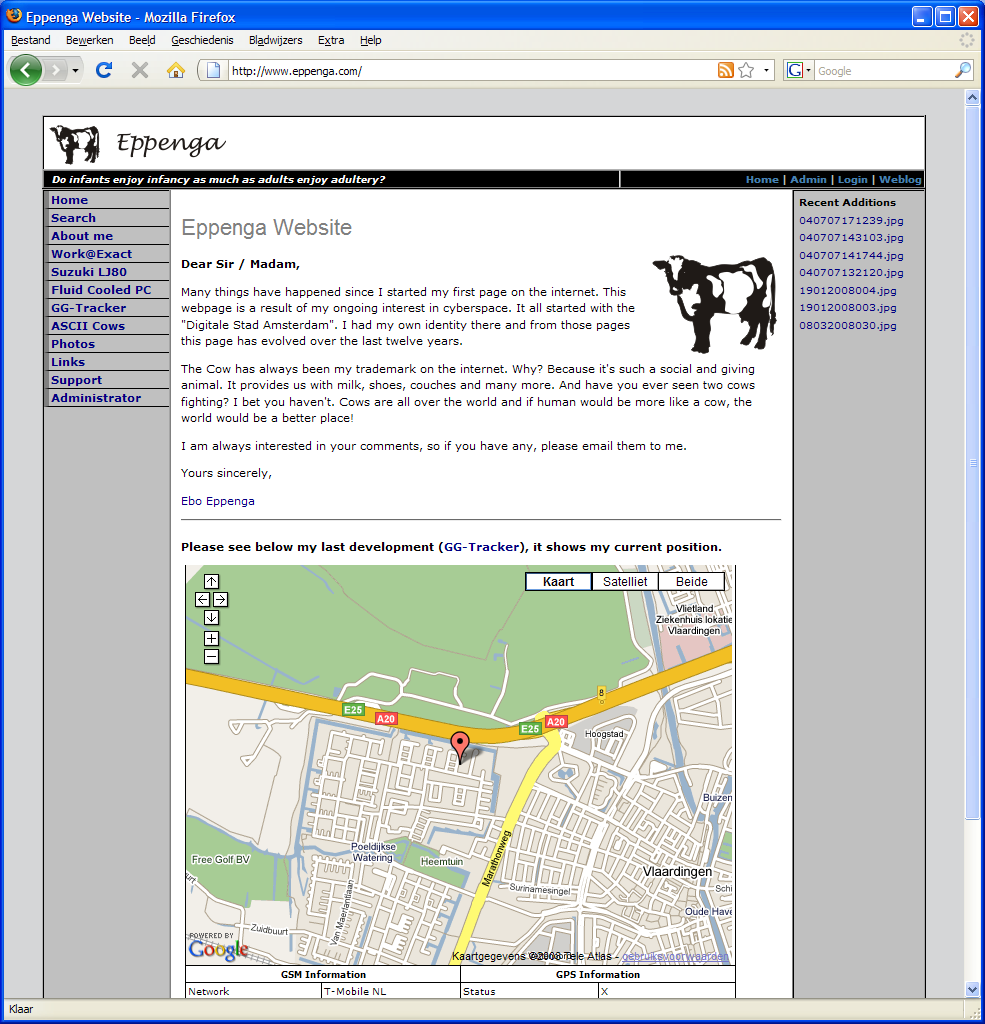Viewport: 985px width, 1024px height.
Task: Click the Login link in the top bar
Action: pos(852,180)
